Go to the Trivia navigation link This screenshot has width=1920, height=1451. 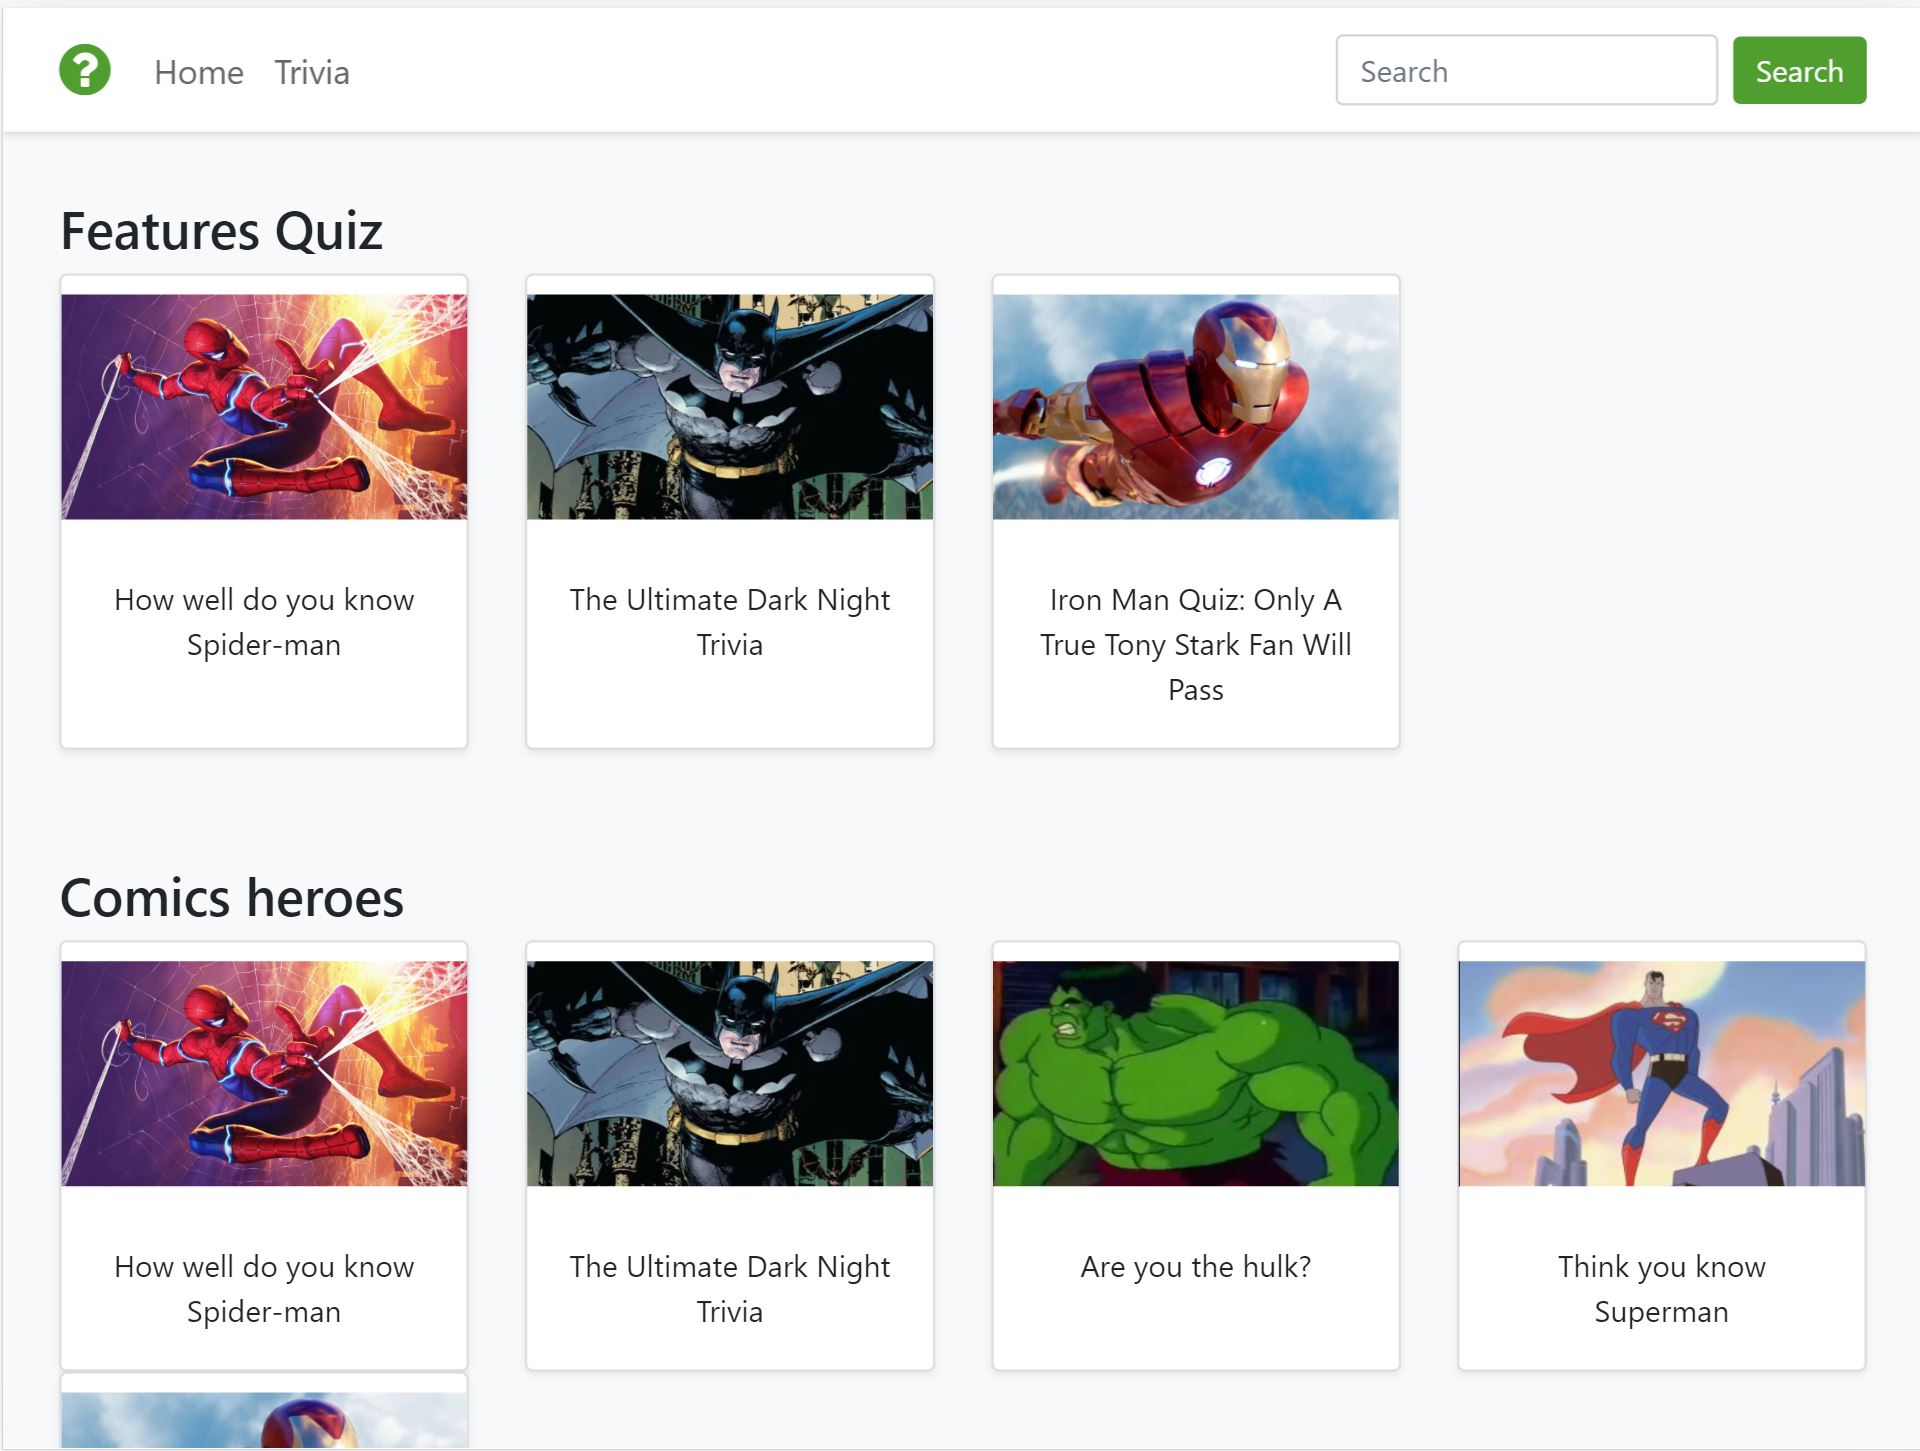tap(312, 72)
